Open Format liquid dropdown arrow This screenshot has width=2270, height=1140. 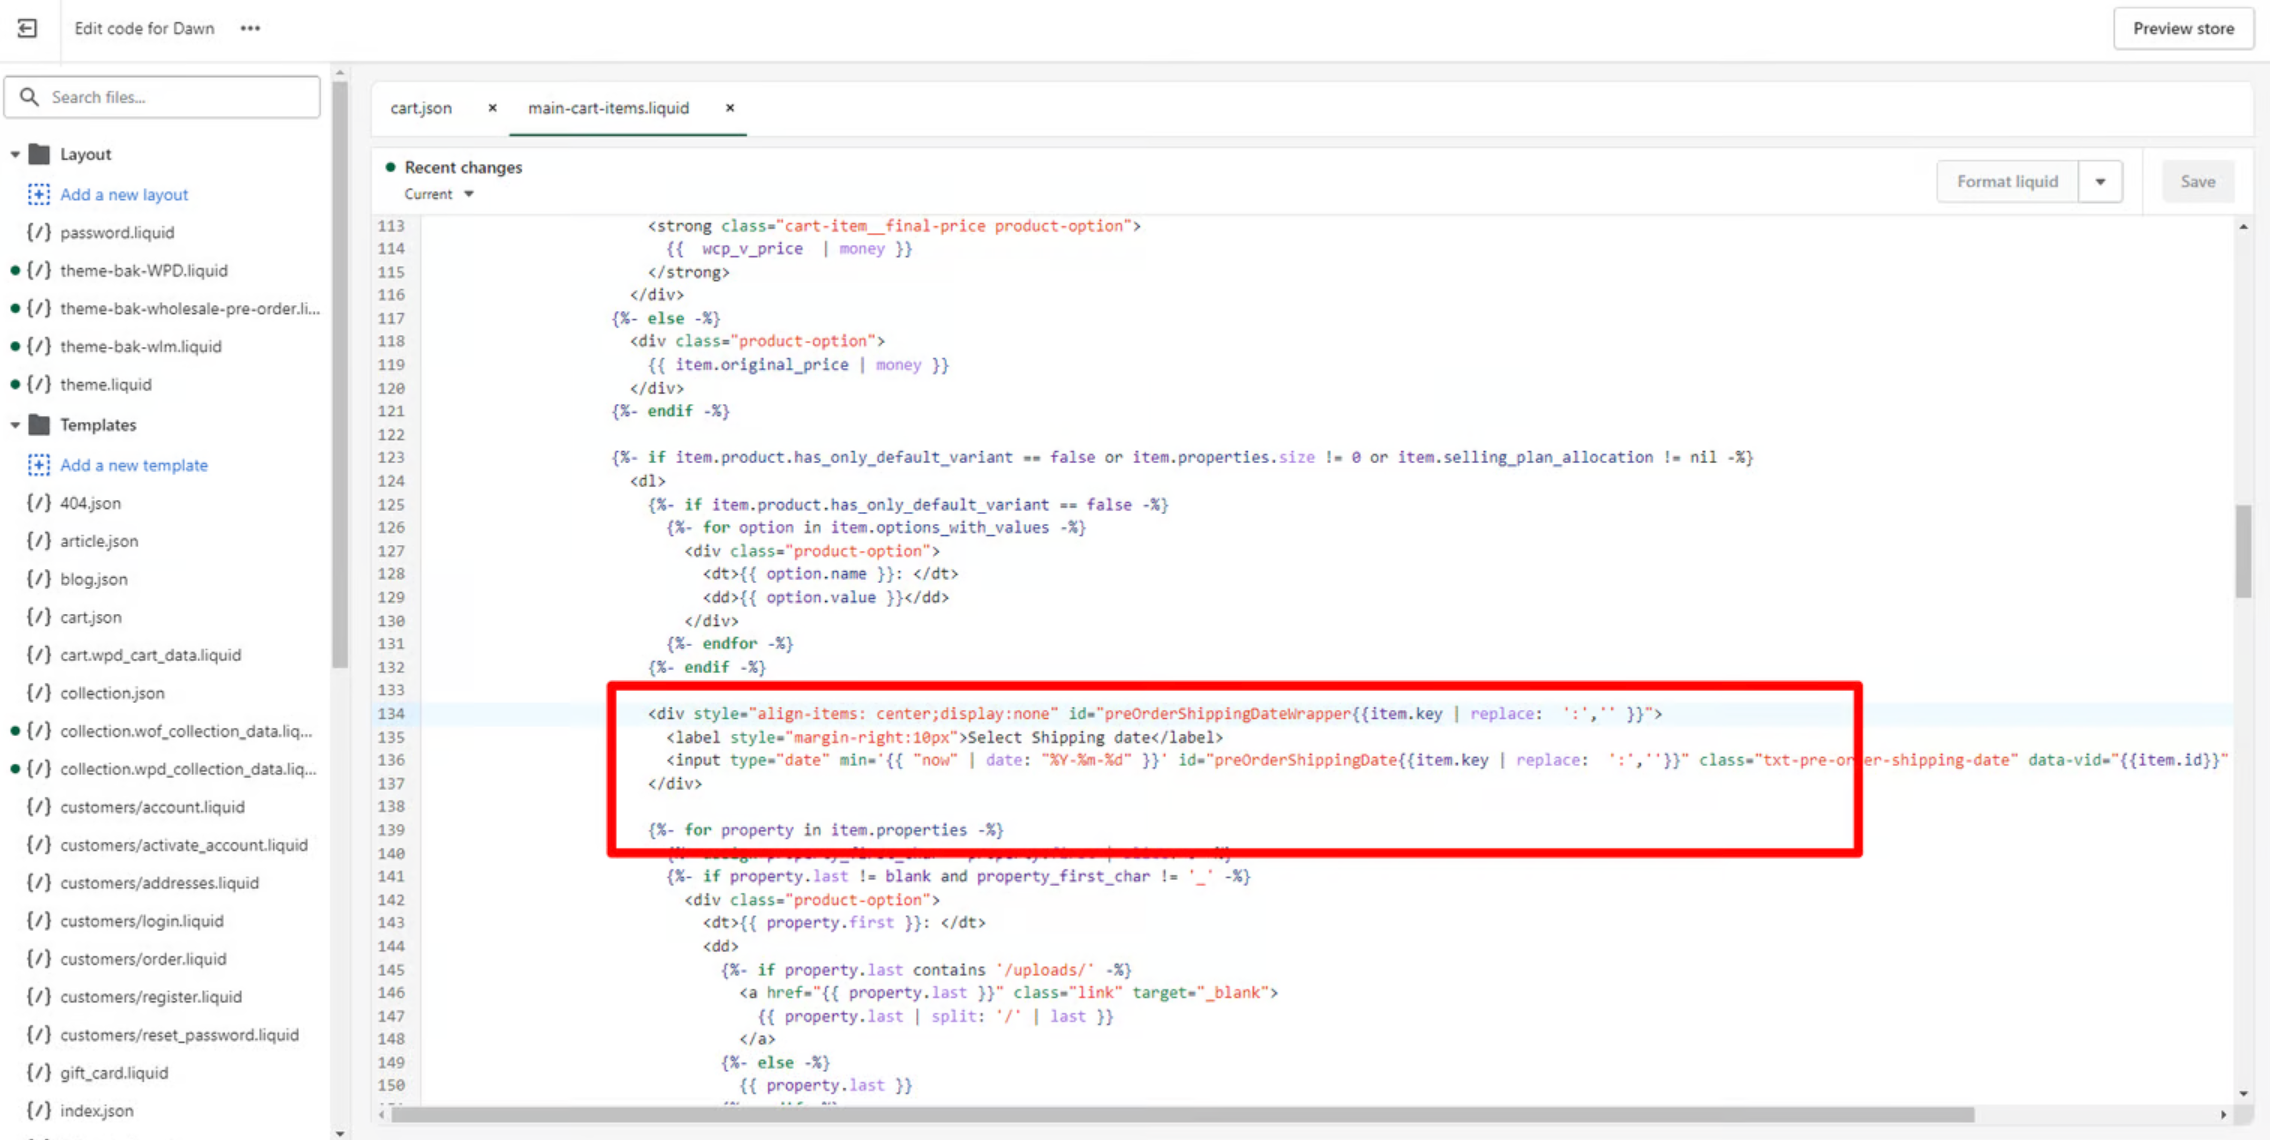click(2100, 181)
